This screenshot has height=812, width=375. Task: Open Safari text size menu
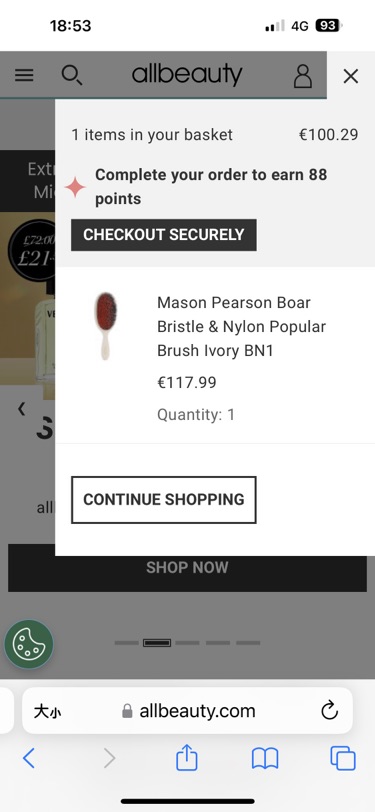47,712
